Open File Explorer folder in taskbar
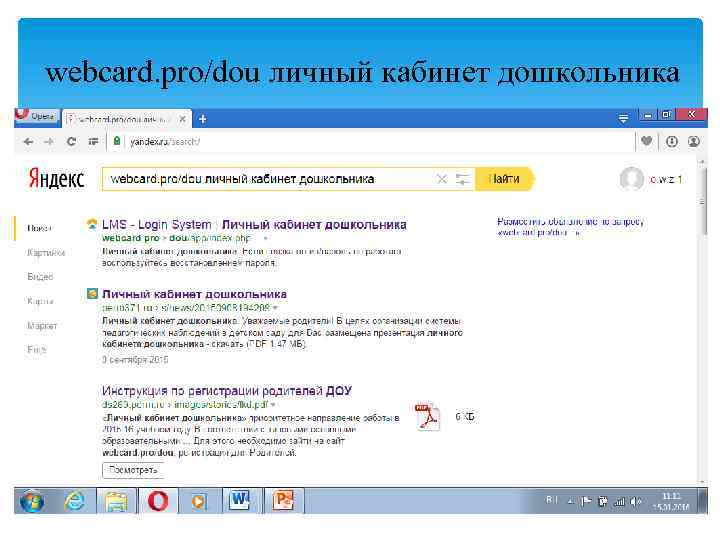Image resolution: width=720 pixels, height=540 pixels. (x=117, y=501)
